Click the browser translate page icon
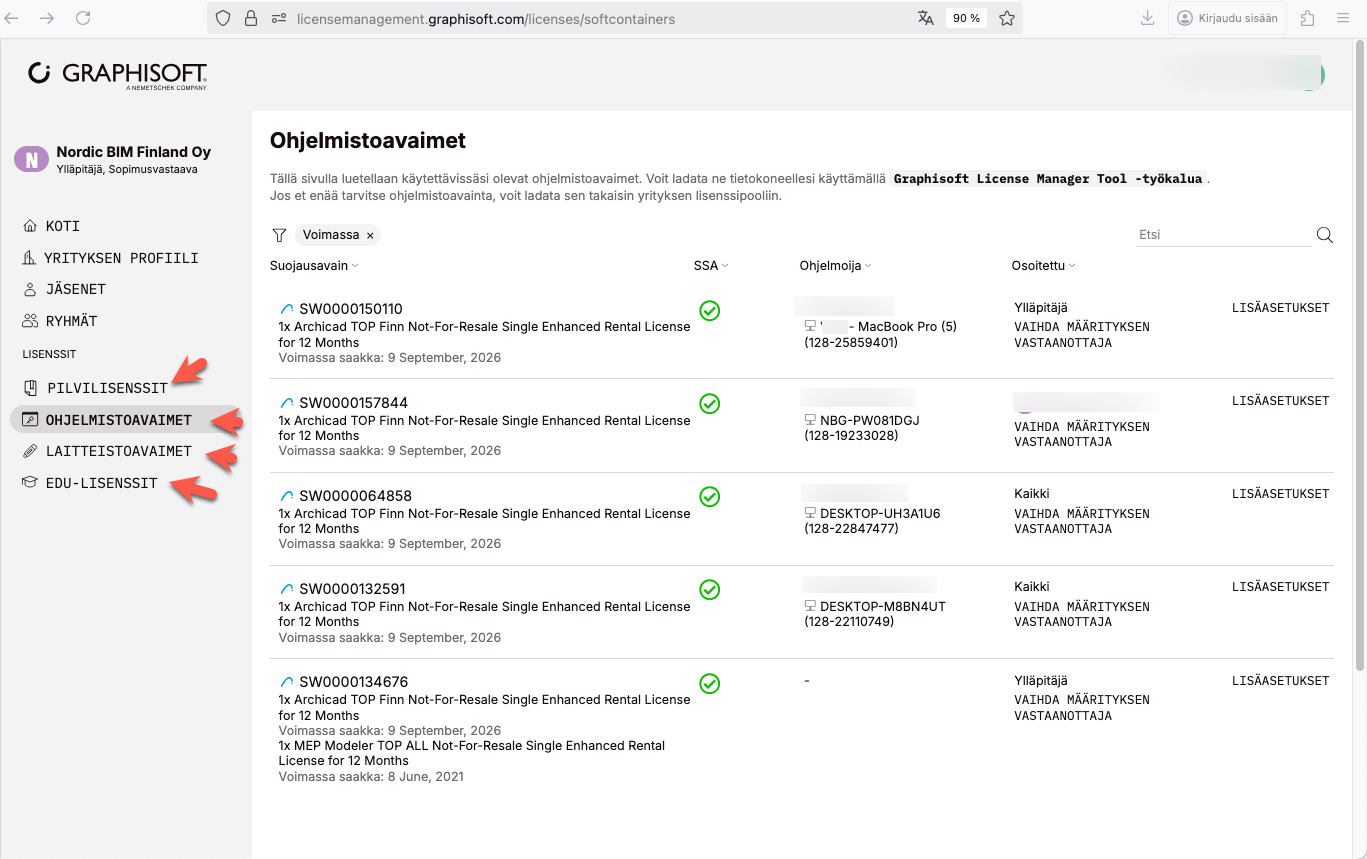This screenshot has height=859, width=1367. click(926, 18)
